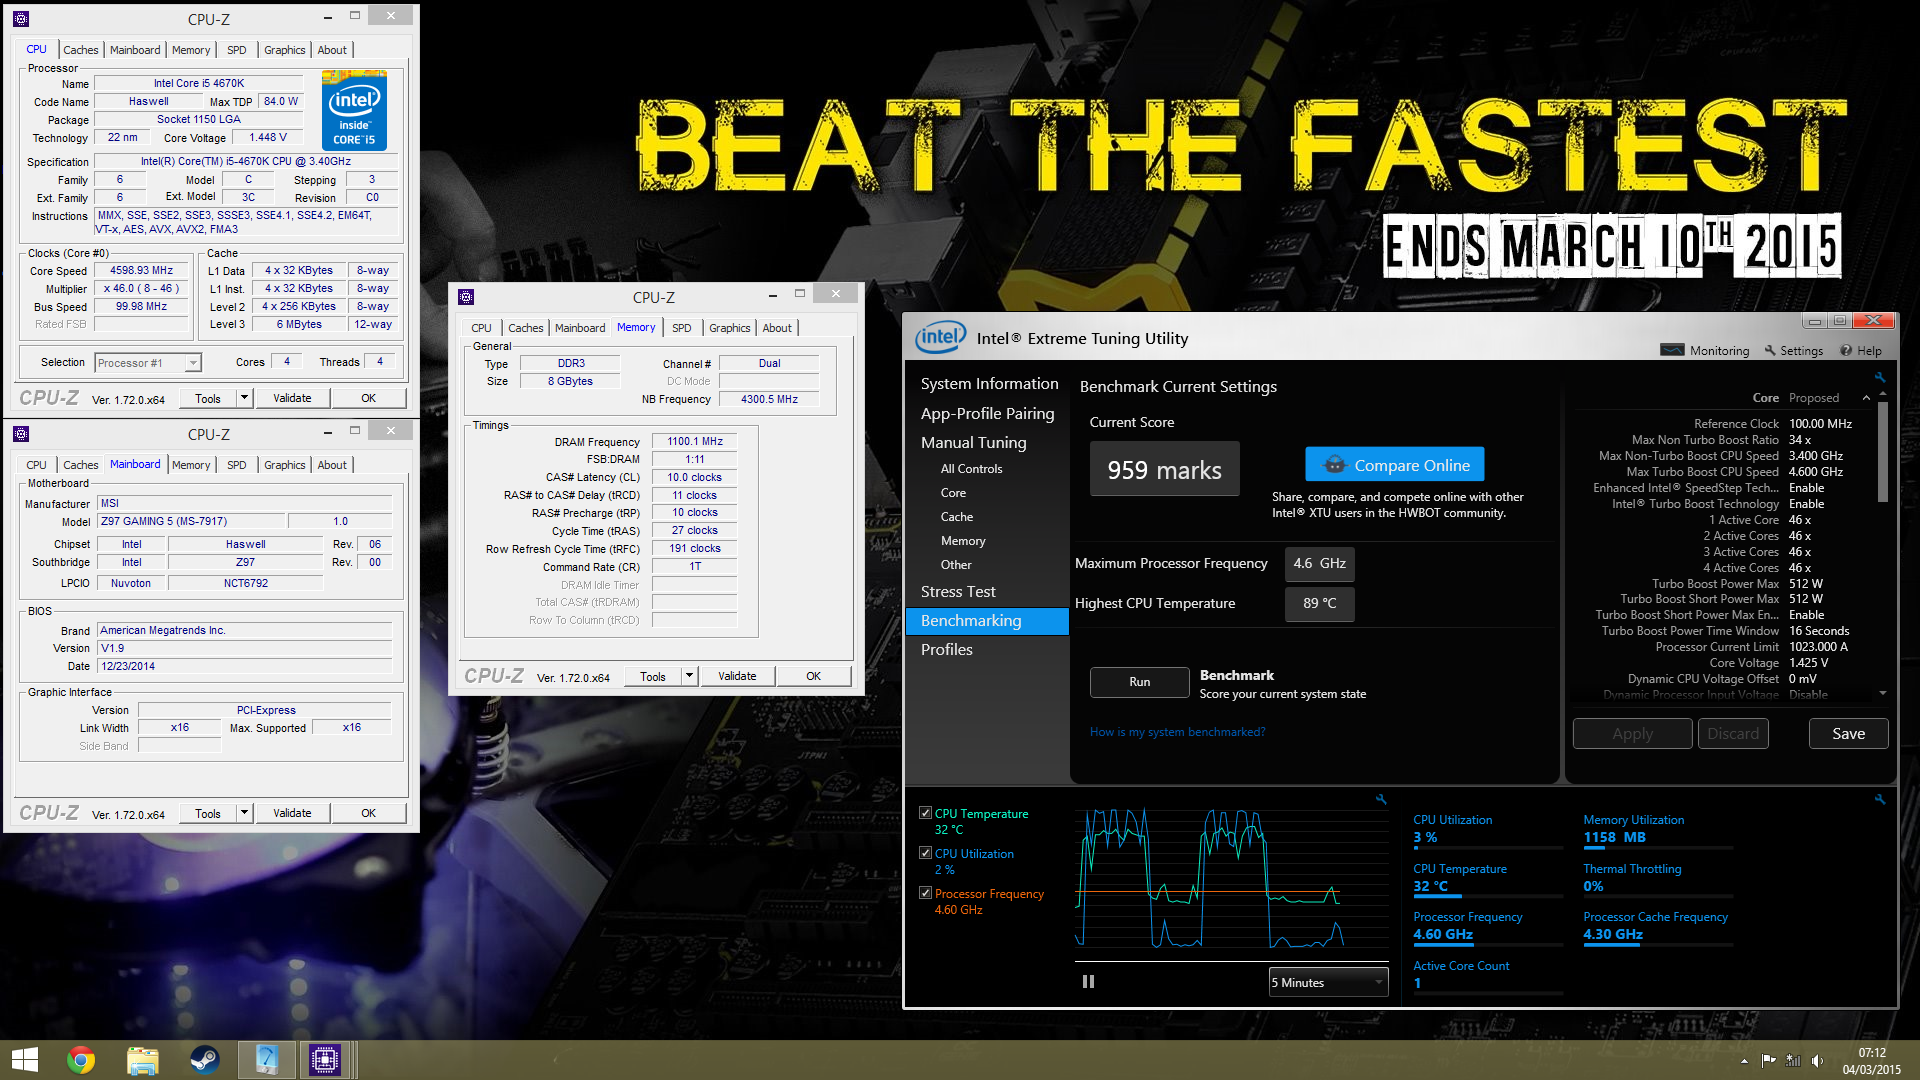Click CPU-Z app icon in CPU window title bar

[x=21, y=19]
